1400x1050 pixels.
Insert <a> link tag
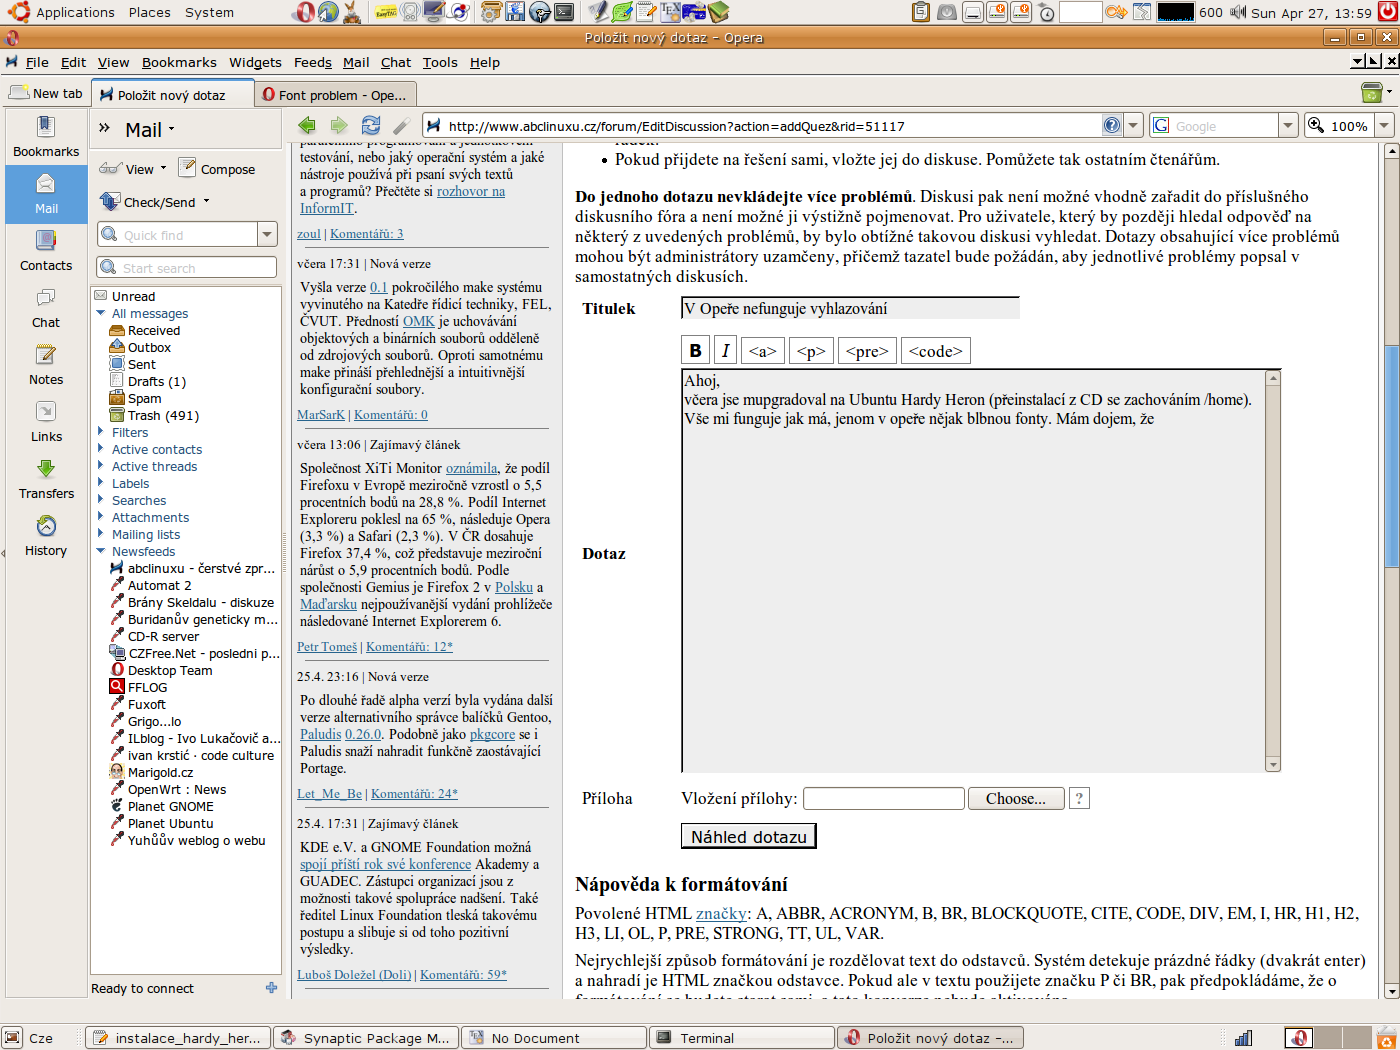[762, 351]
